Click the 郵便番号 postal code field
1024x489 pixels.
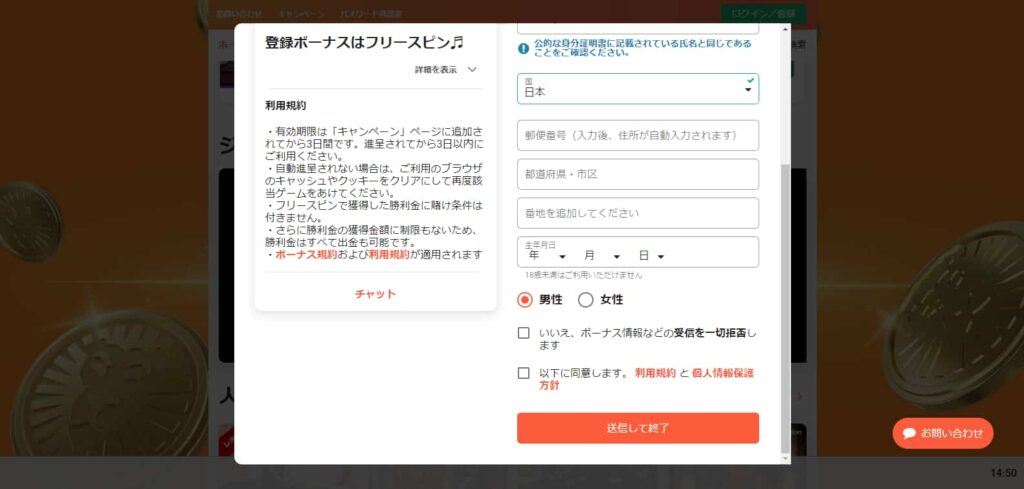coord(637,135)
